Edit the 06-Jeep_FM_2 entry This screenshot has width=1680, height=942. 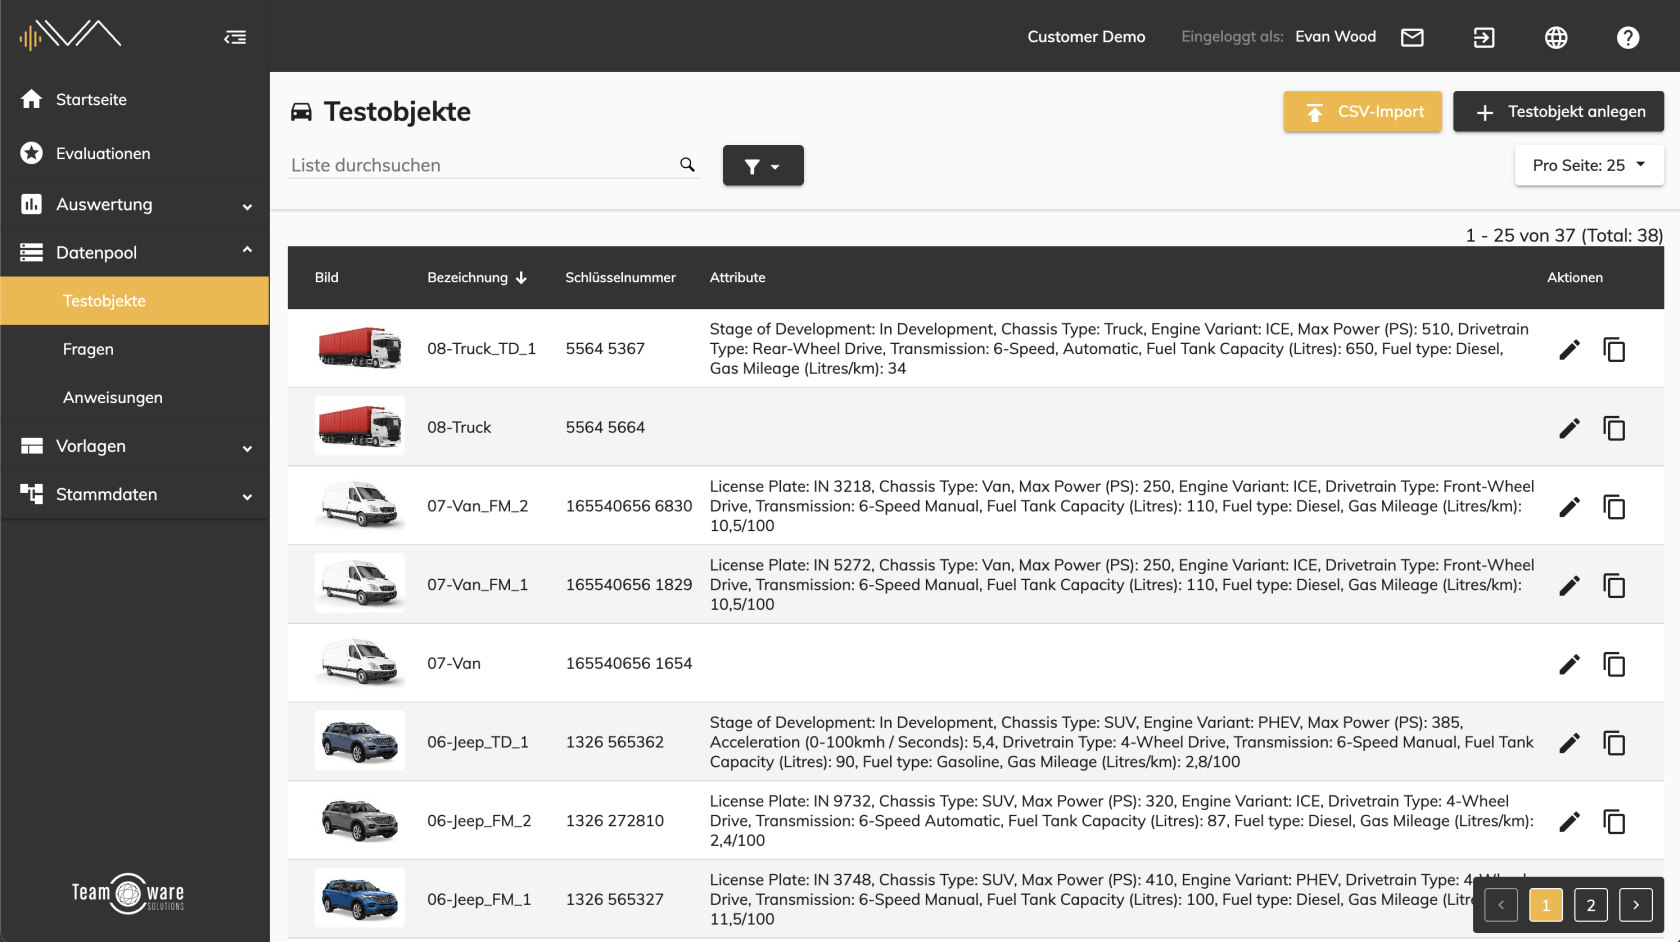click(1570, 821)
